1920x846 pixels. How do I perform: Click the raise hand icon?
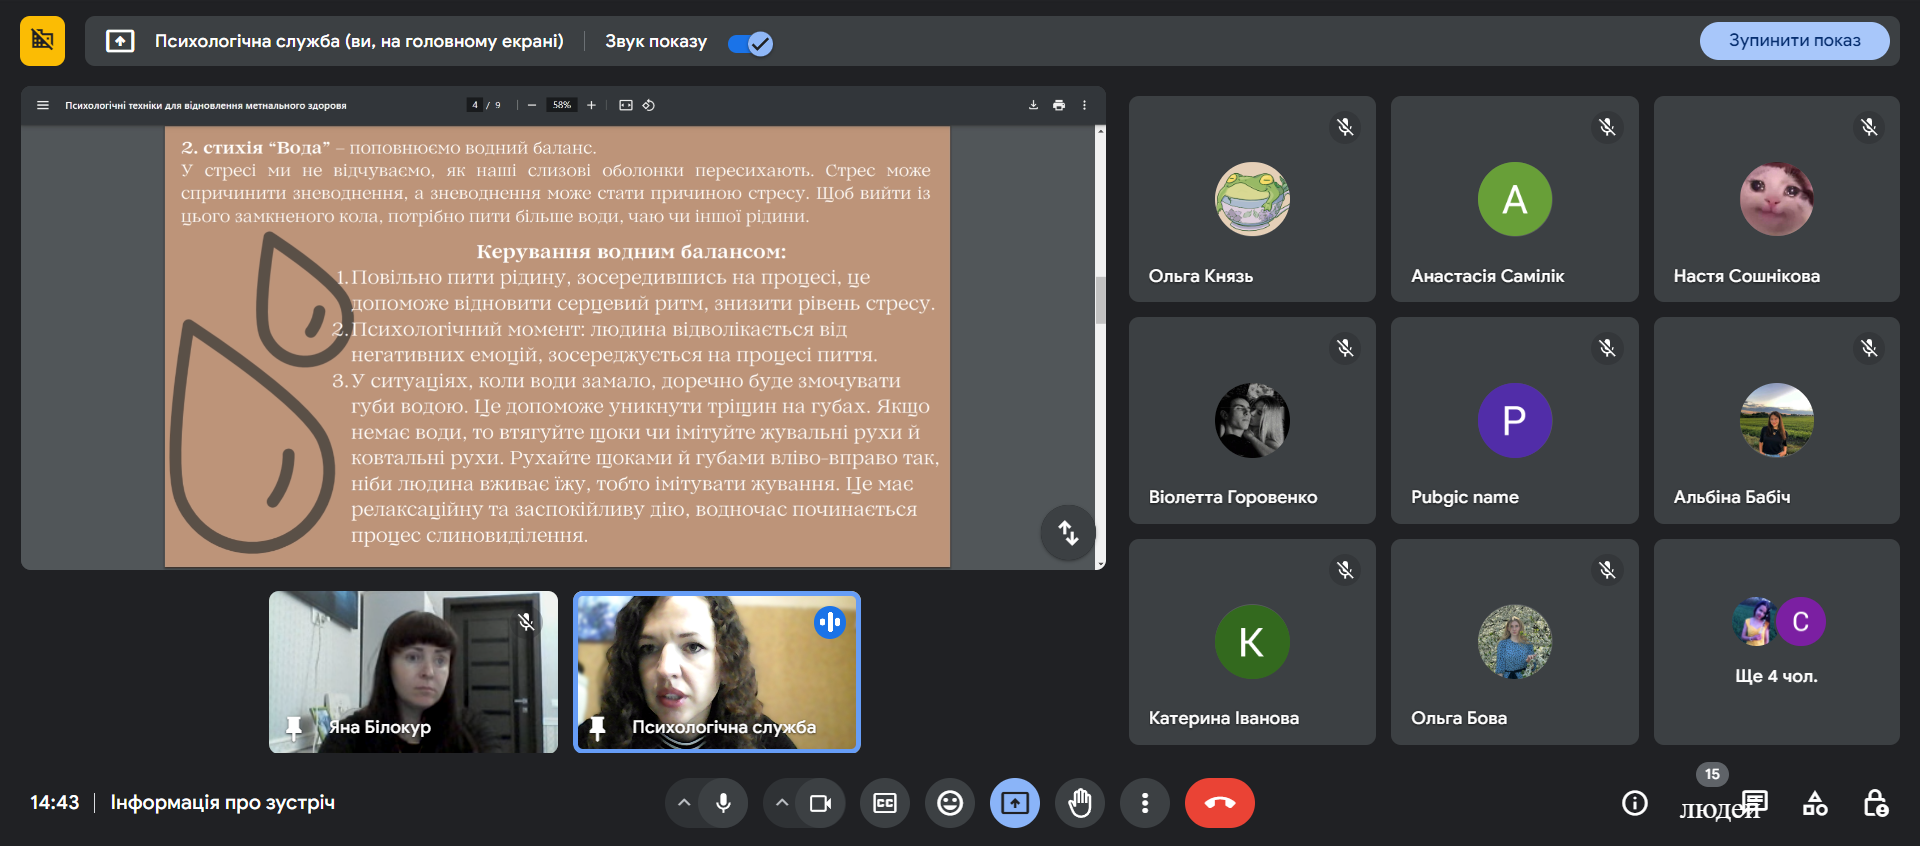tap(1080, 803)
